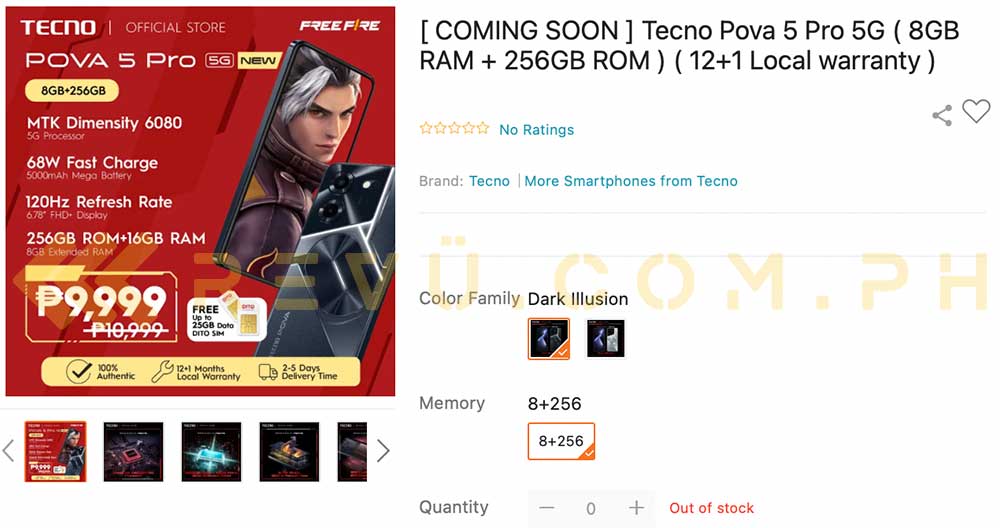The width and height of the screenshot is (1000, 528).
Task: Choose the 8+256 memory option
Action: pos(561,441)
